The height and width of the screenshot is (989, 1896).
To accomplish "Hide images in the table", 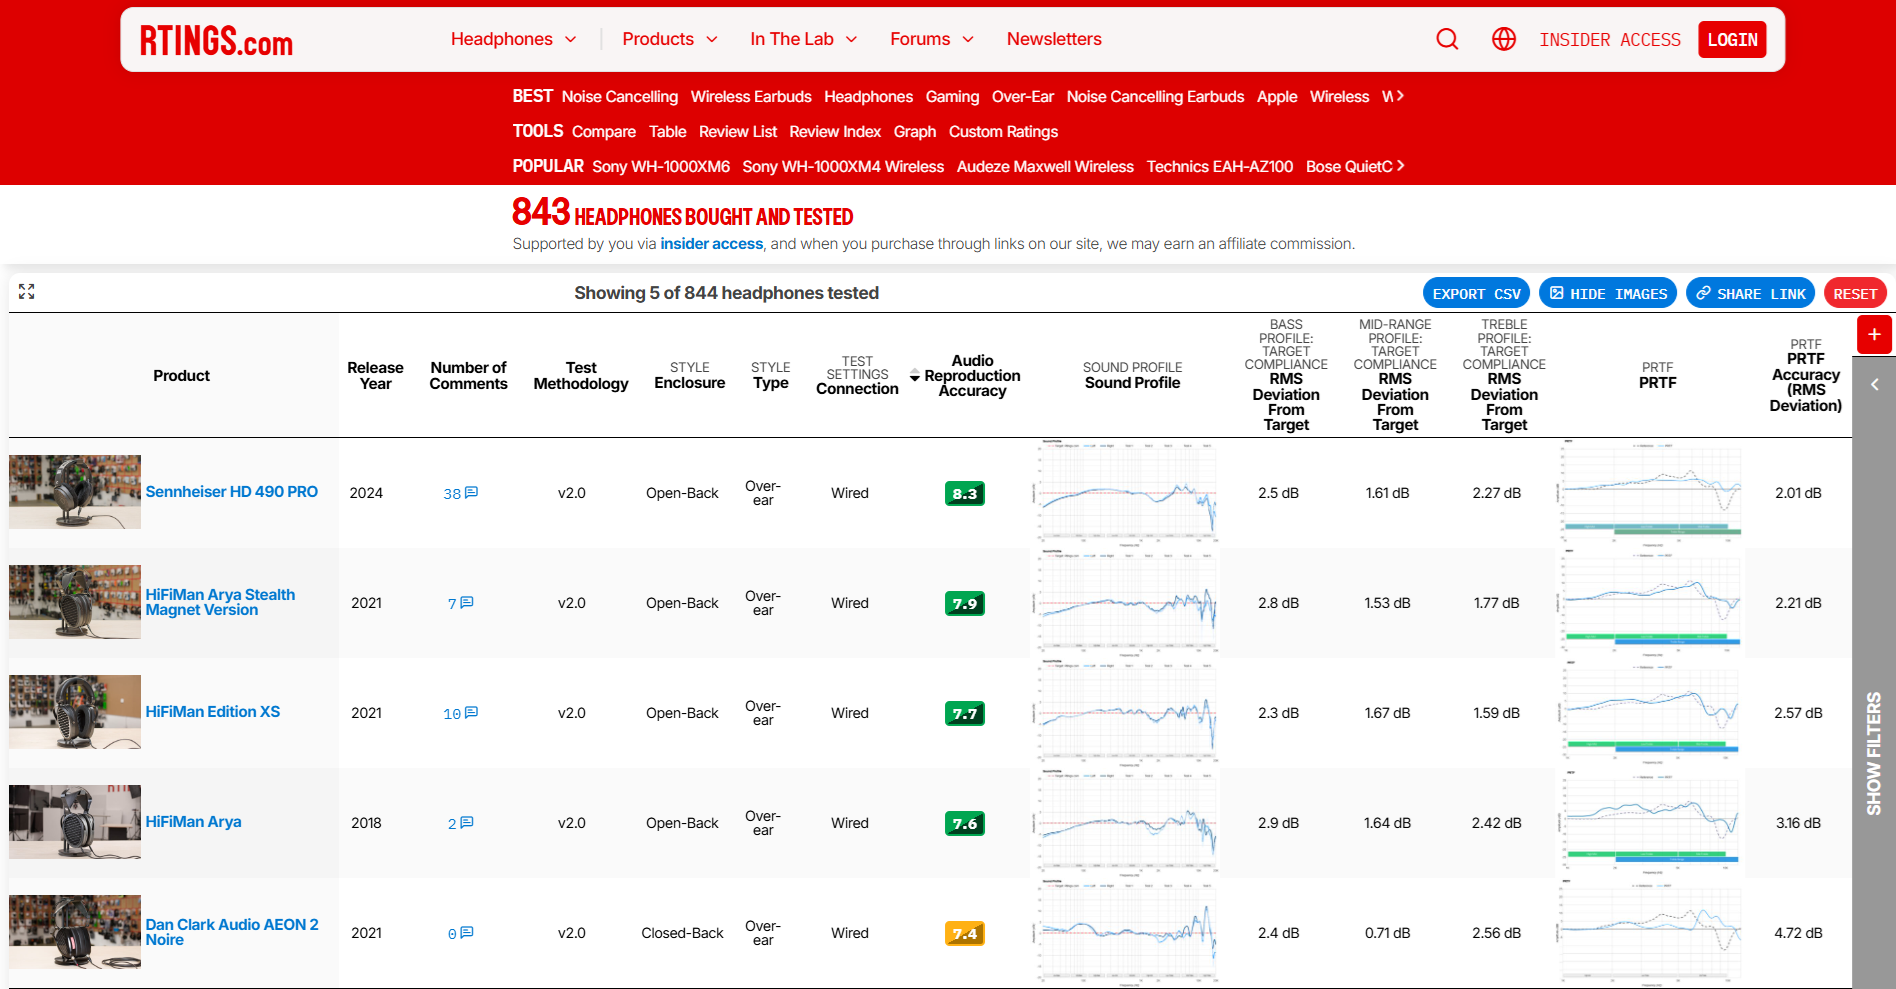I will tap(1608, 293).
